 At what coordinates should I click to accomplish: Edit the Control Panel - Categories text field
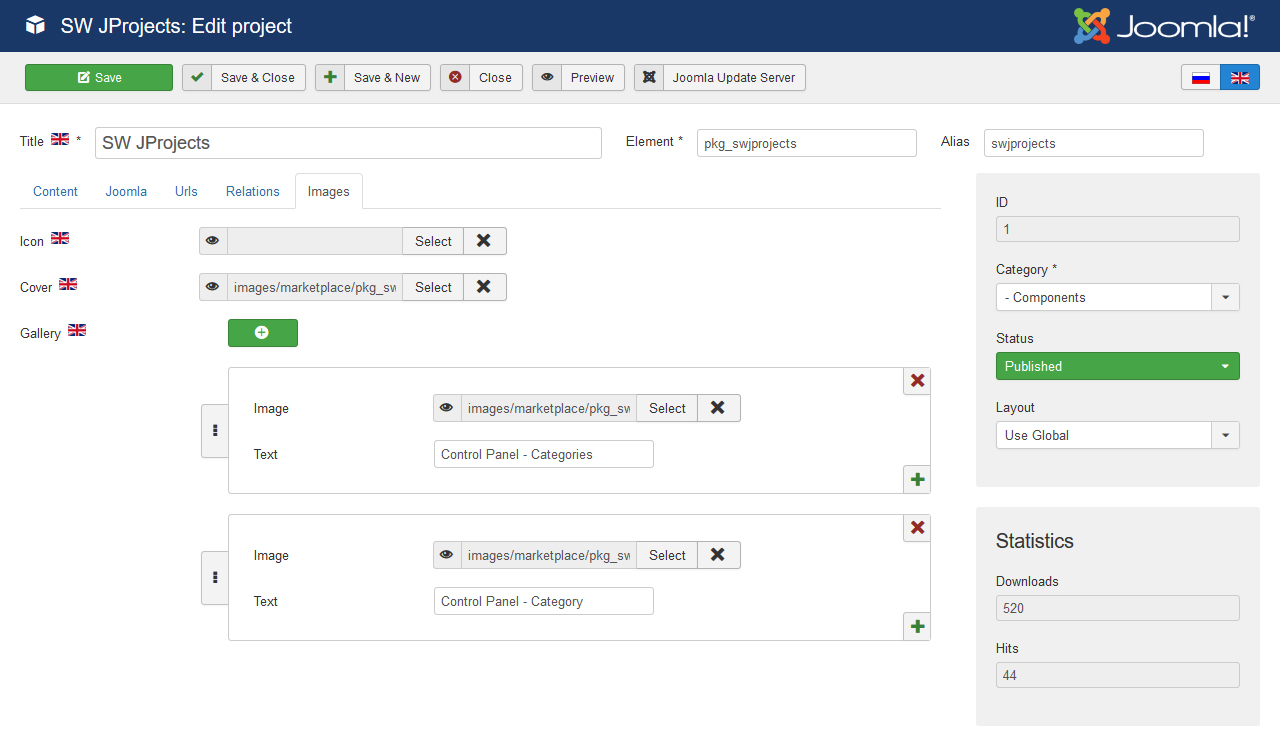(544, 454)
